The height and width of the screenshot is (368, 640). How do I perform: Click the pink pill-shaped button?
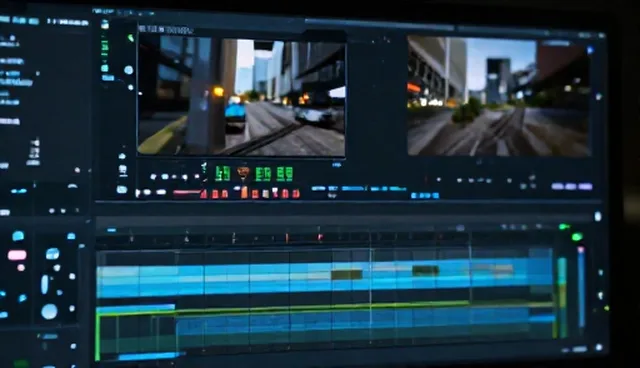pyautogui.click(x=17, y=255)
